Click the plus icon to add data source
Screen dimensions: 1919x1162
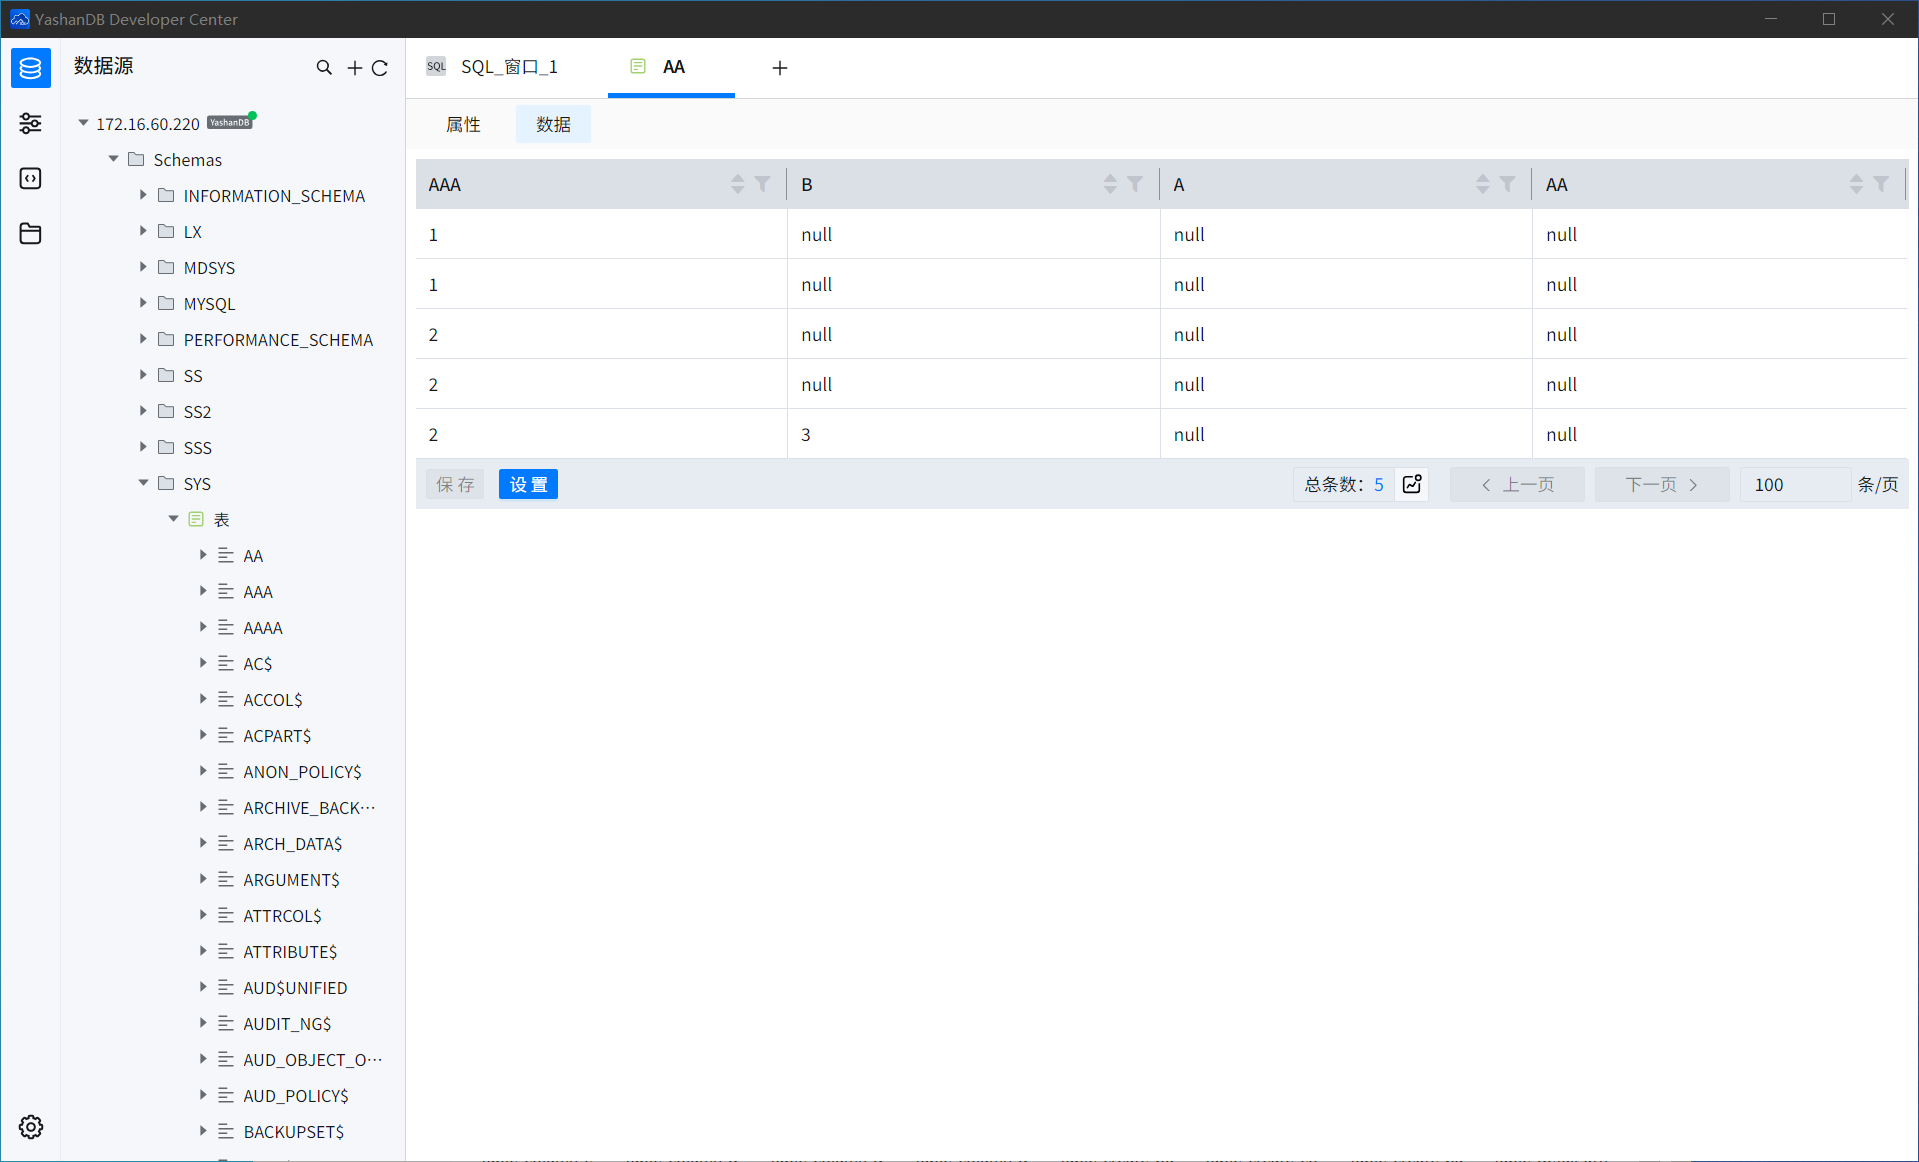354,68
